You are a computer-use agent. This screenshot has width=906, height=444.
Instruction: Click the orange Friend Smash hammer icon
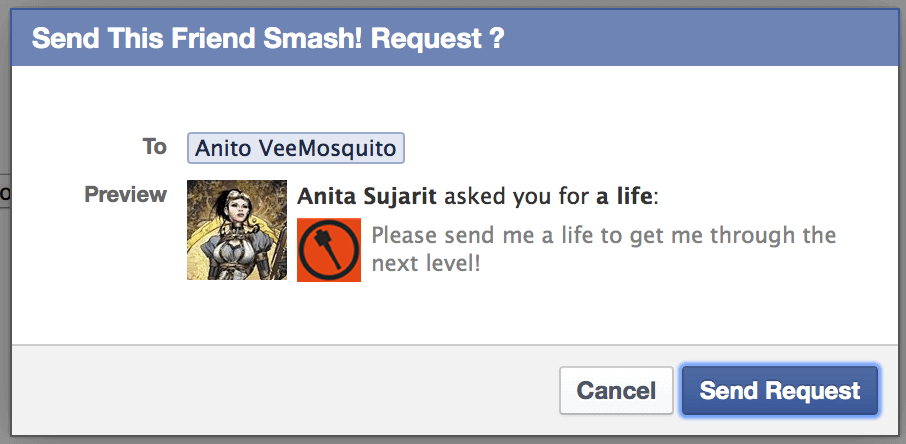tap(329, 250)
